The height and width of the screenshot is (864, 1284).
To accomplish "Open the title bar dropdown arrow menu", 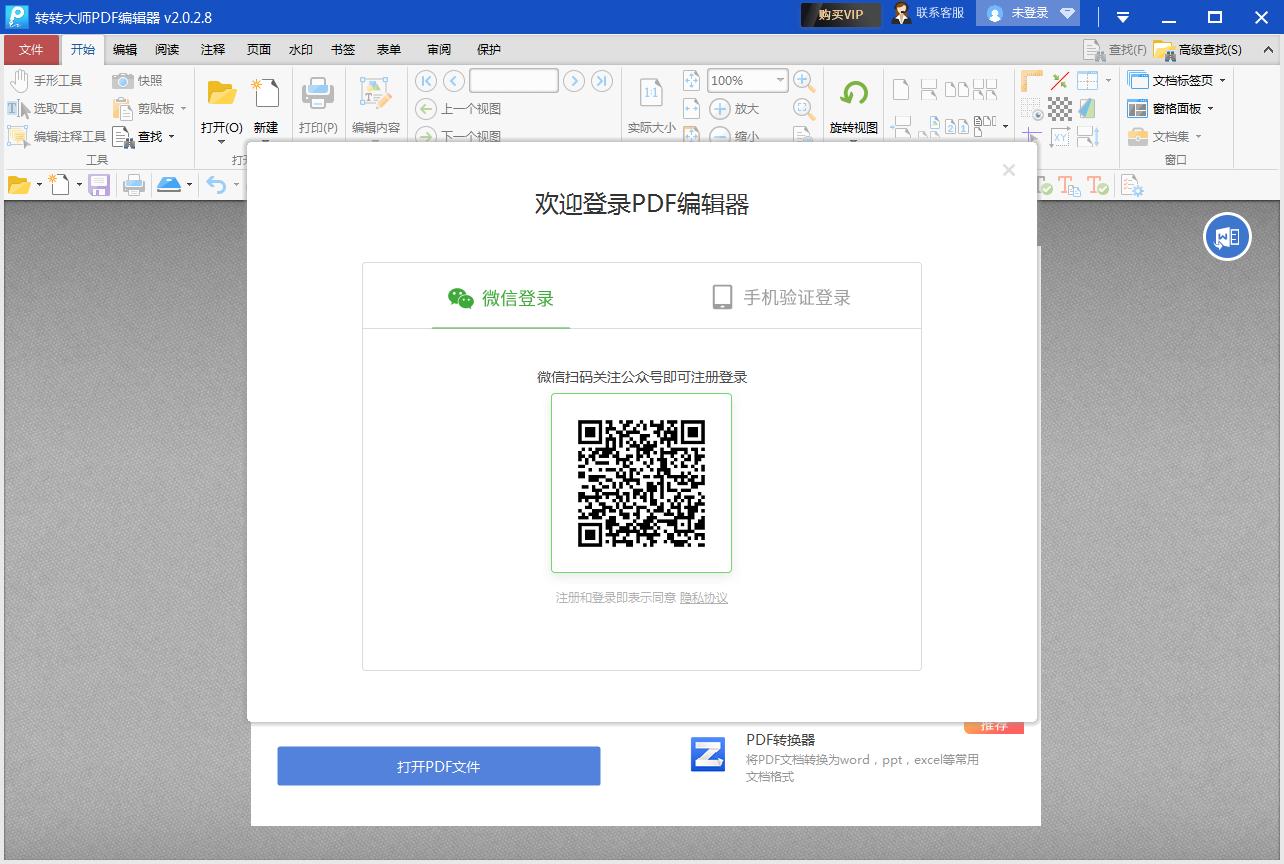I will (x=1123, y=17).
